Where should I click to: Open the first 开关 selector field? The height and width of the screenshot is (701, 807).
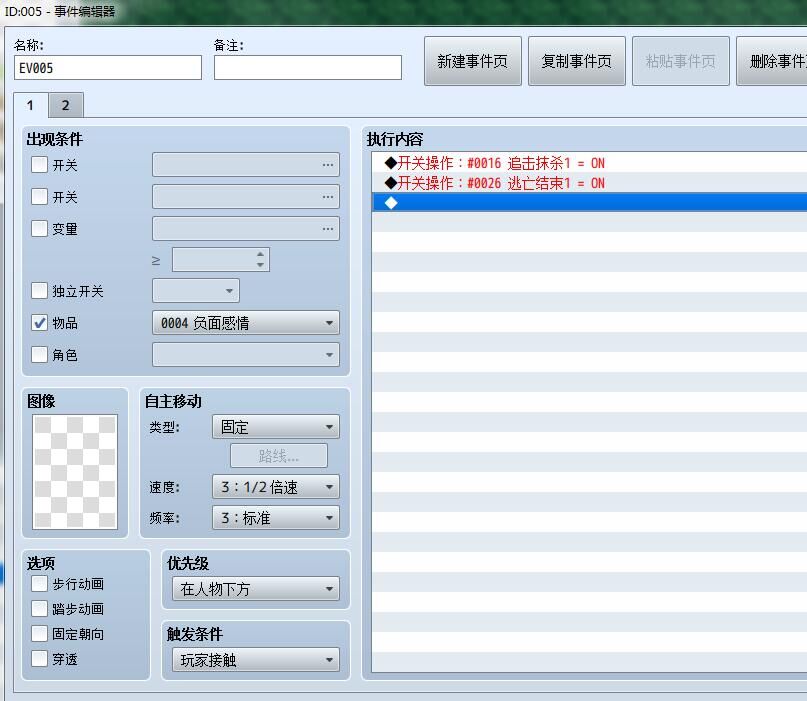[x=245, y=165]
